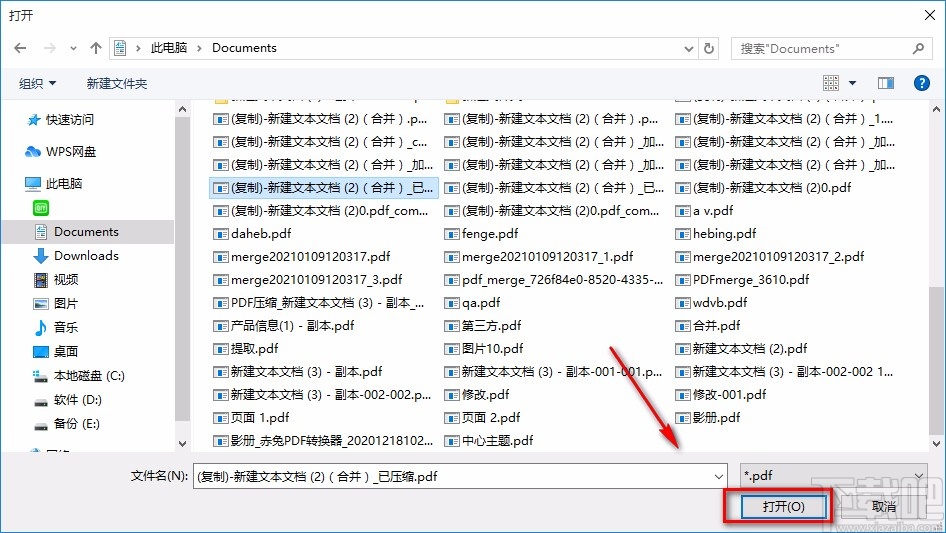
Task: Expand the file name history dropdown
Action: click(719, 476)
